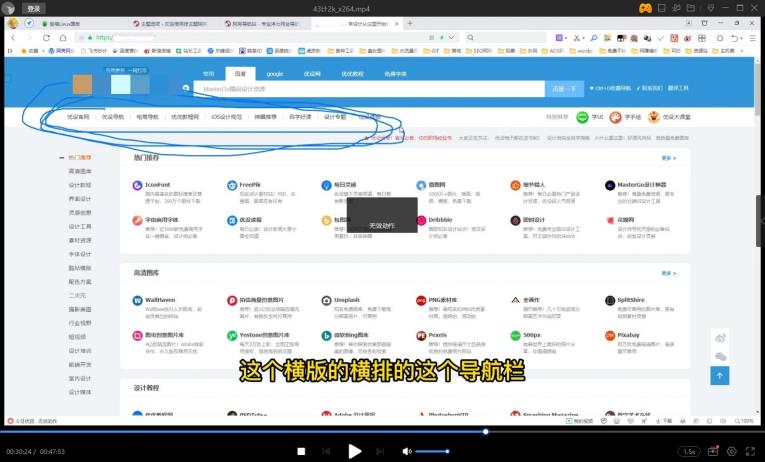
Task: Enter fullscreen mode in the video player
Action: pyautogui.click(x=748, y=451)
